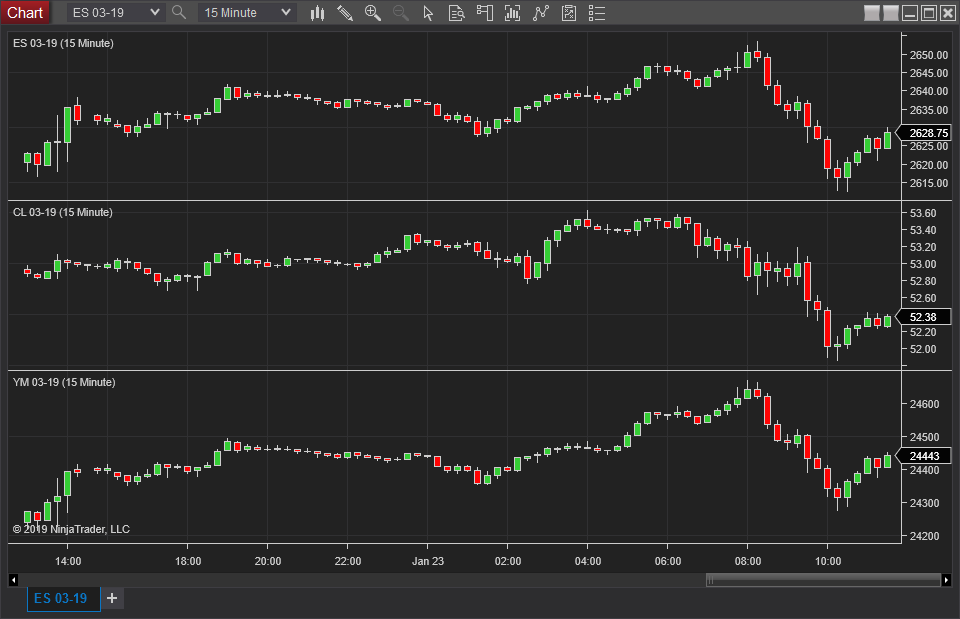Open the Indicators dialog icon

pyautogui.click(x=541, y=13)
